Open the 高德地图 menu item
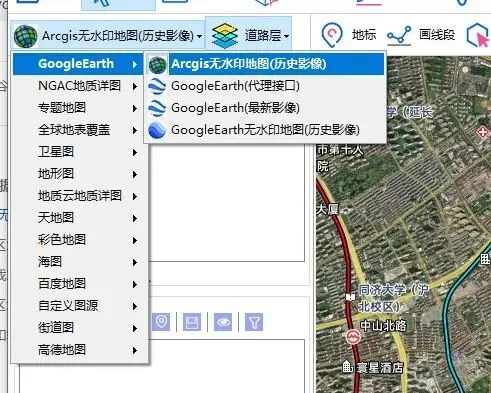Screen dimensions: 491x393 coord(80,350)
